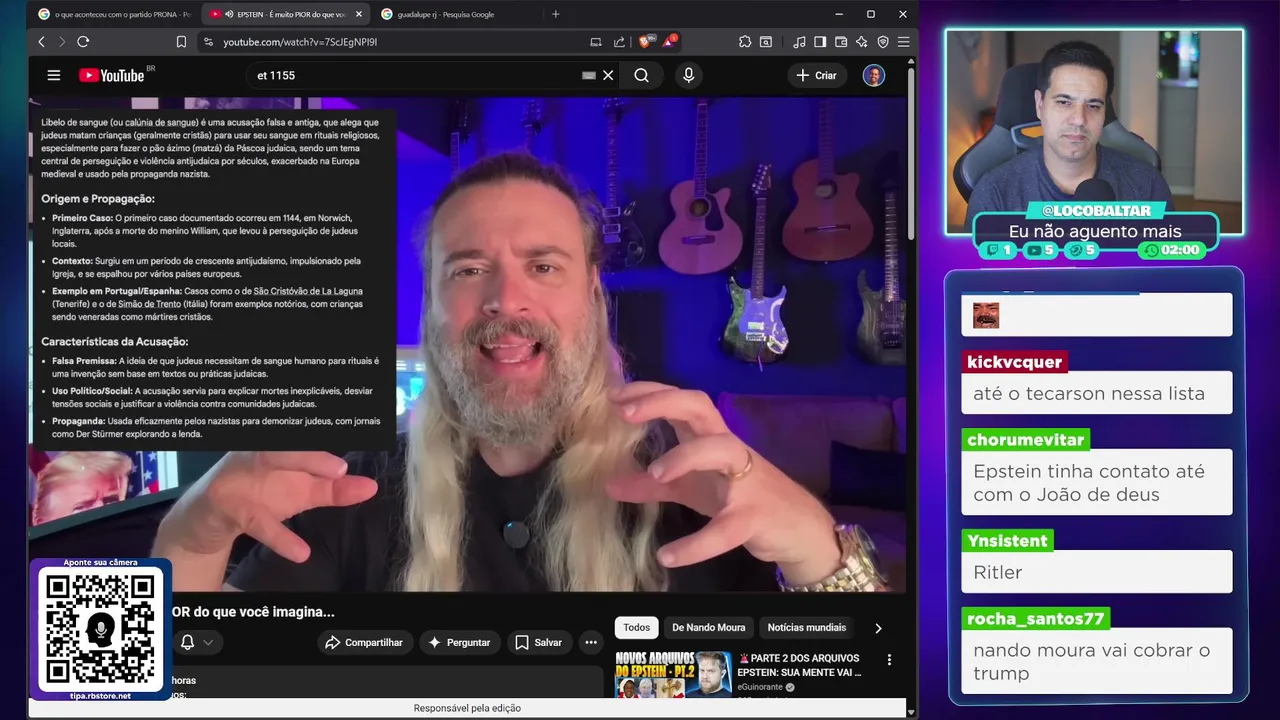Screen dimensions: 1280x720
Task: Open the browser main menu
Action: tap(903, 42)
